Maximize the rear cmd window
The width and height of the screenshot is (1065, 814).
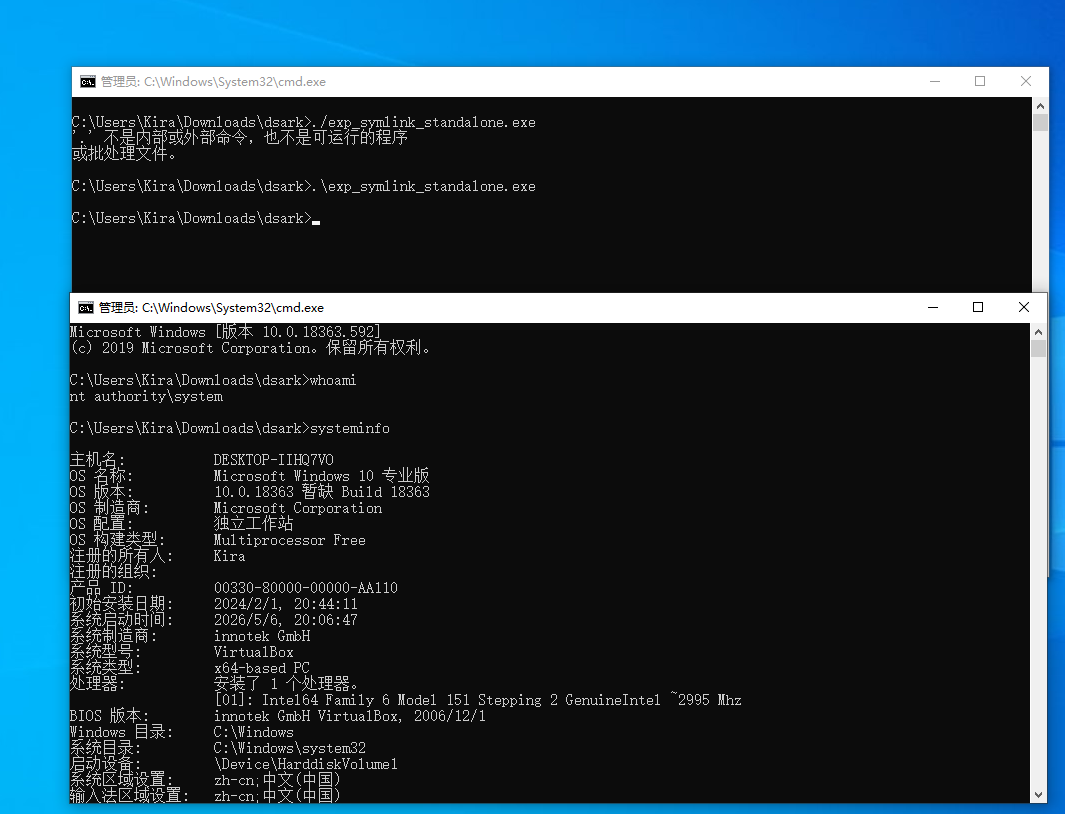pos(979,82)
